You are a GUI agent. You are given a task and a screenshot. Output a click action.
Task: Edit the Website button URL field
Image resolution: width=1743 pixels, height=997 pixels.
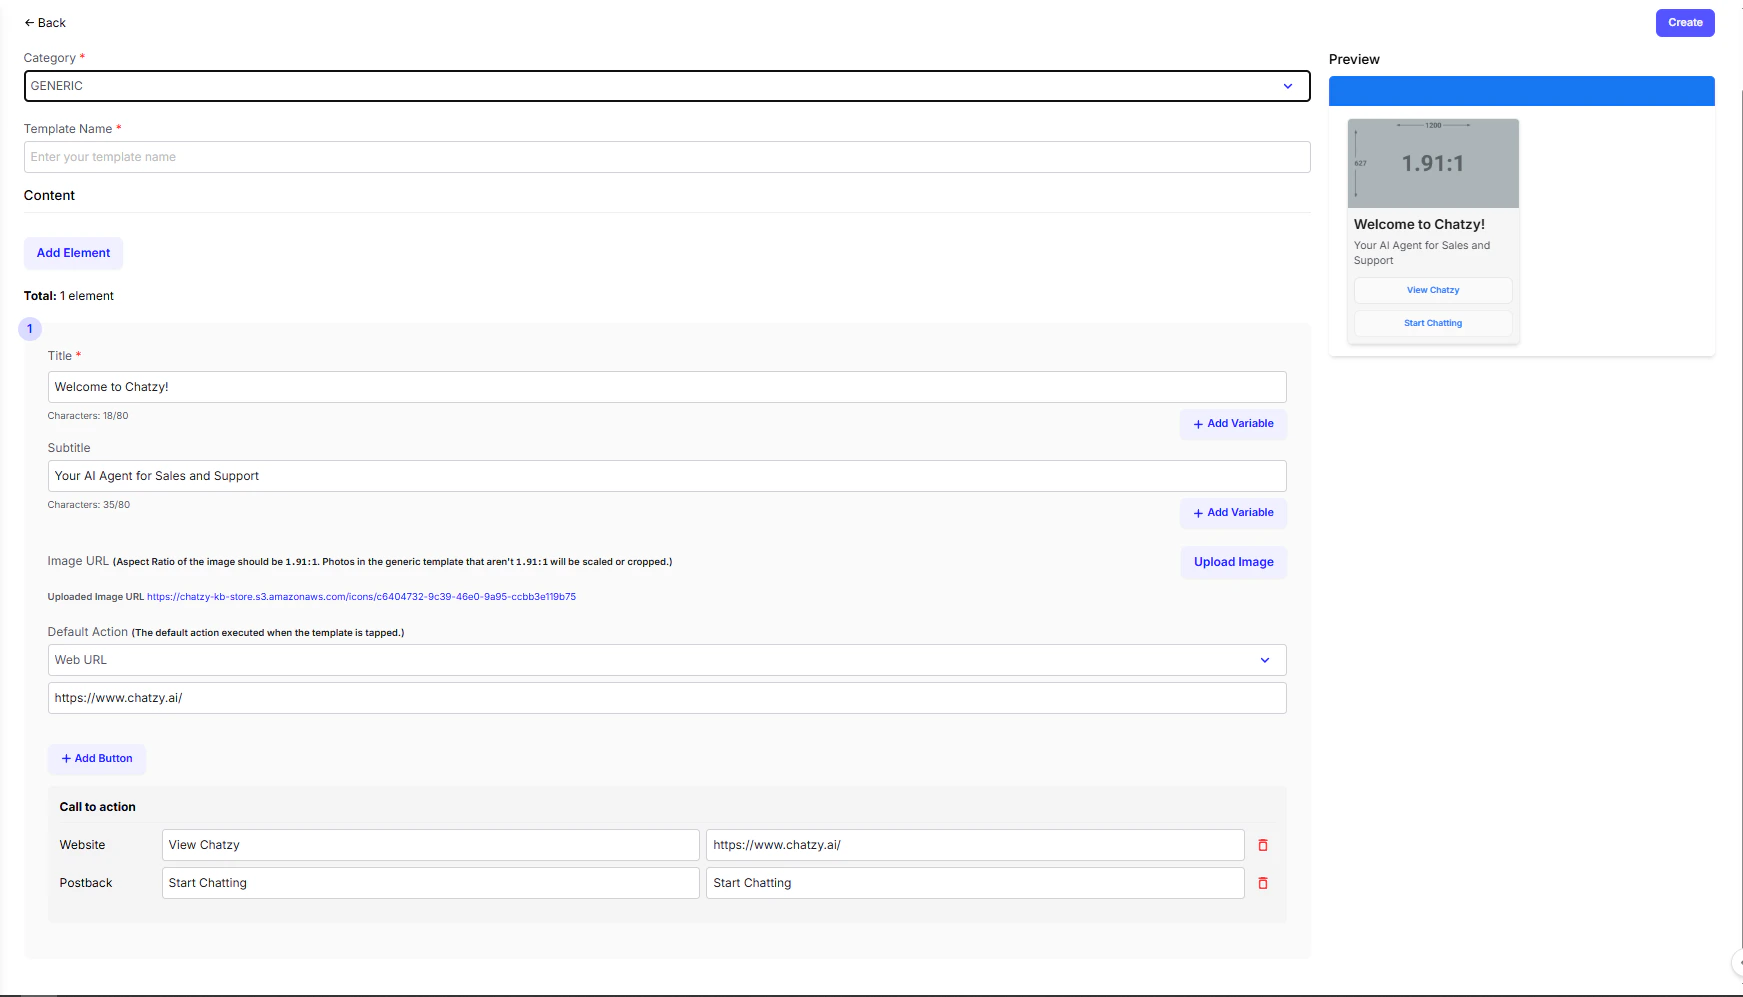click(x=975, y=845)
